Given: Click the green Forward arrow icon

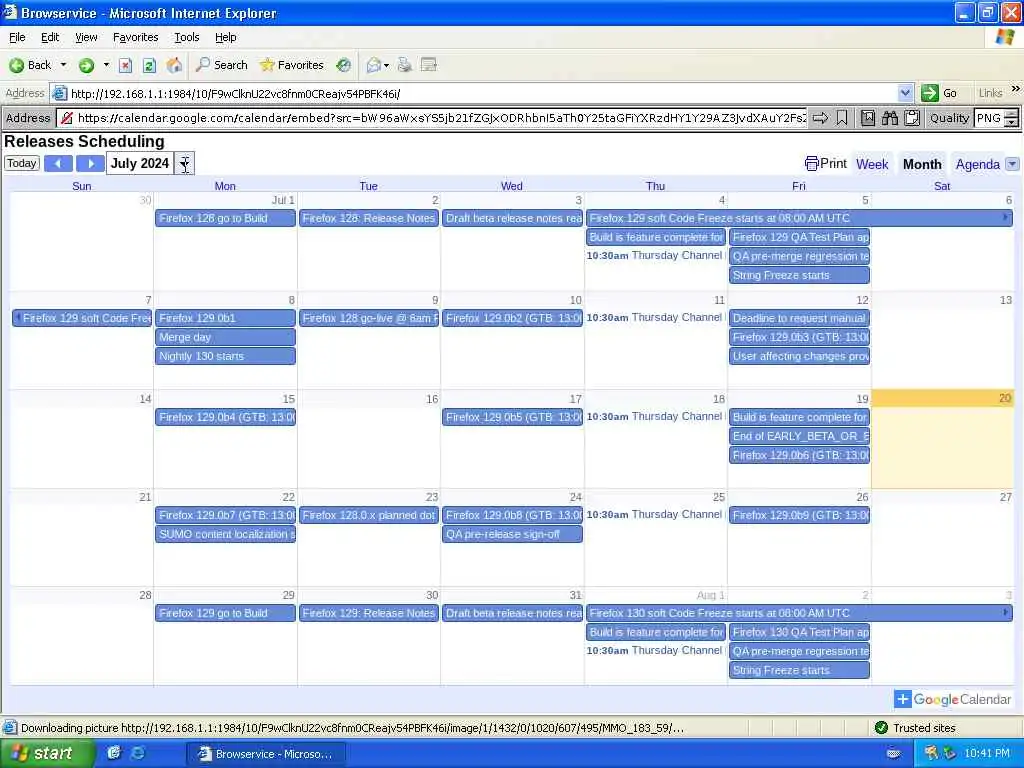Looking at the screenshot, I should point(86,65).
